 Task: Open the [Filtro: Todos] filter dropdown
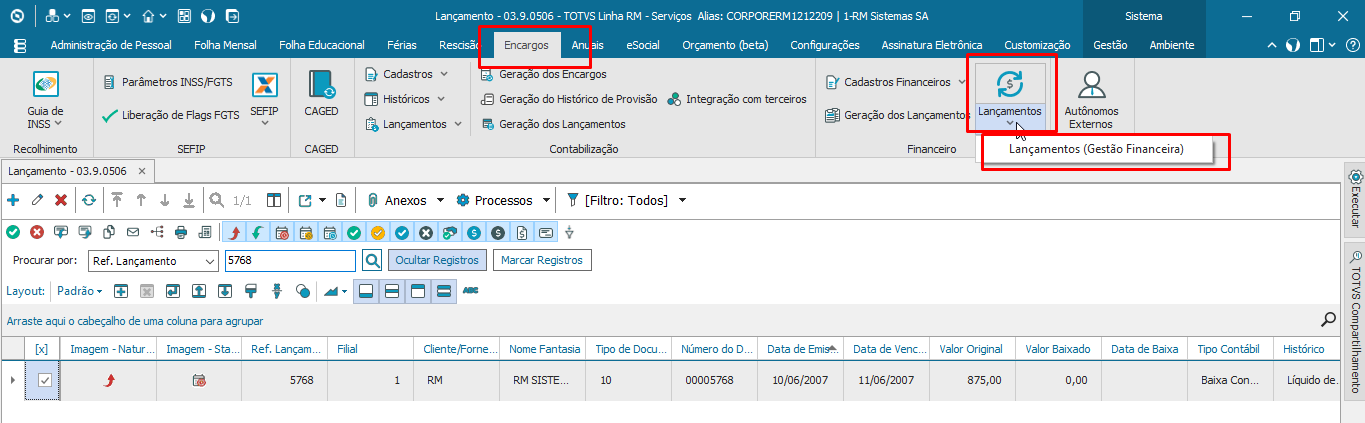pos(682,200)
